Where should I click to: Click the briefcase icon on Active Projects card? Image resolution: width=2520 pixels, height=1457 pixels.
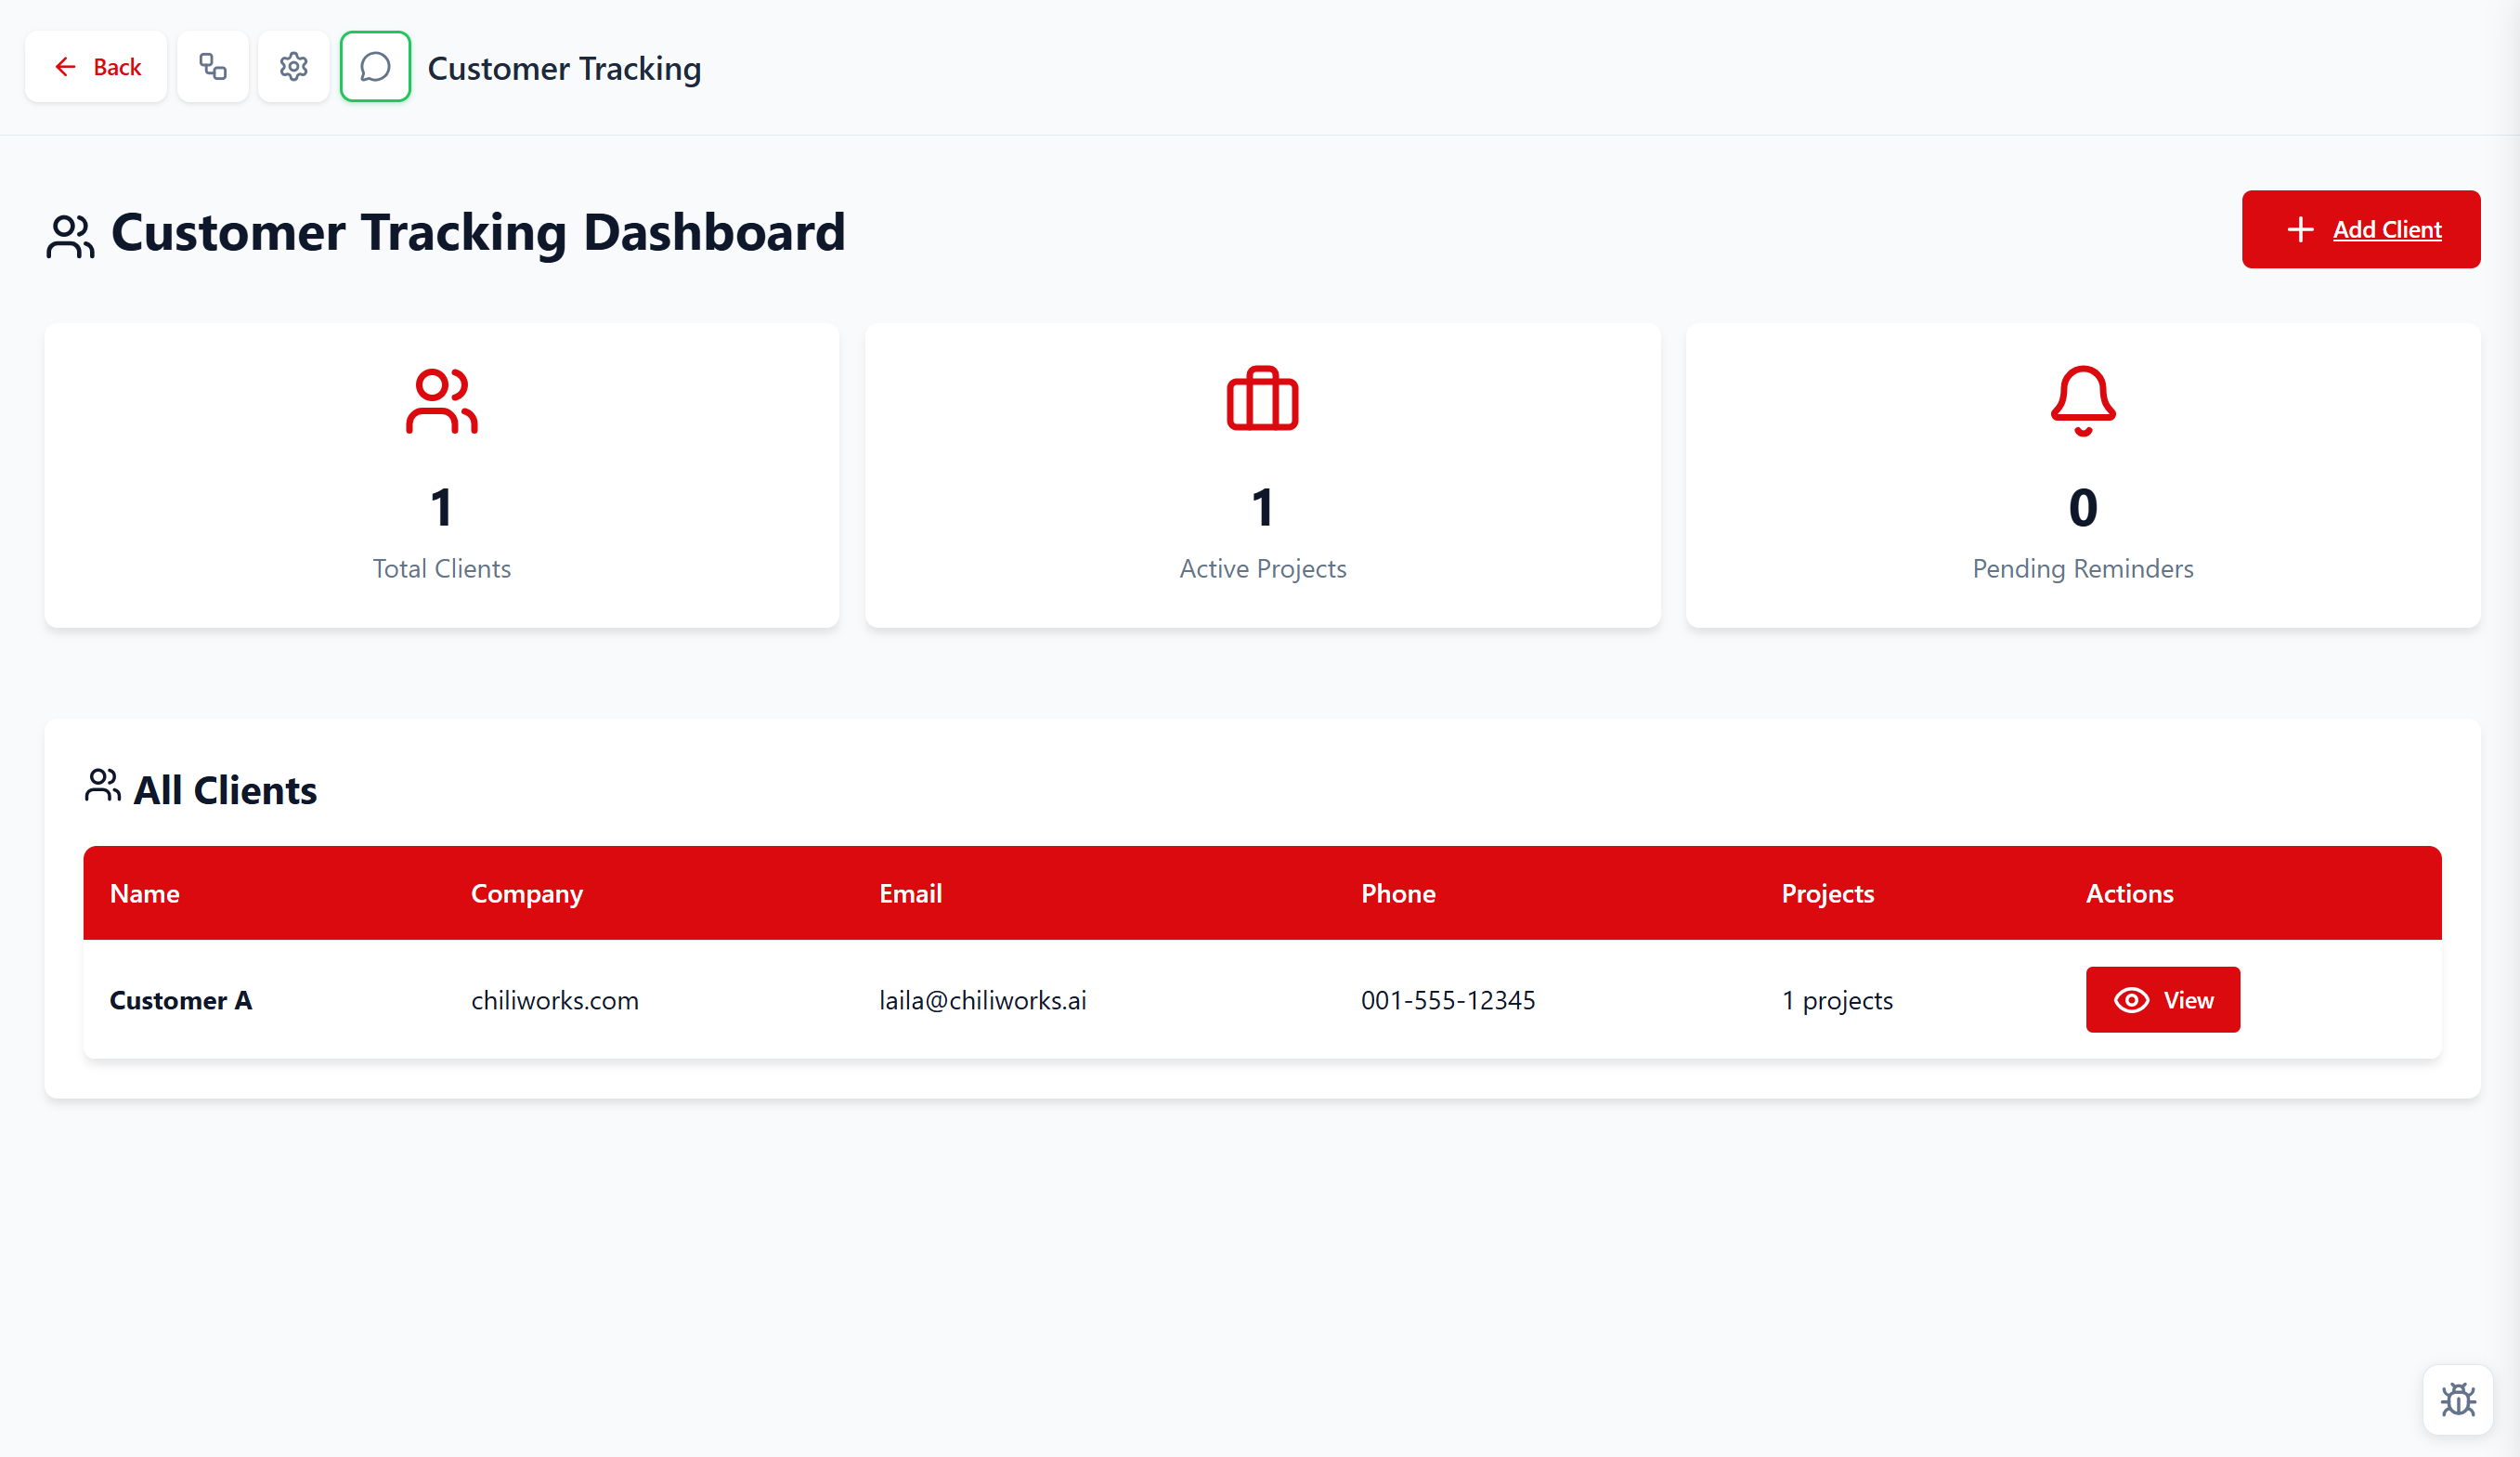1262,400
